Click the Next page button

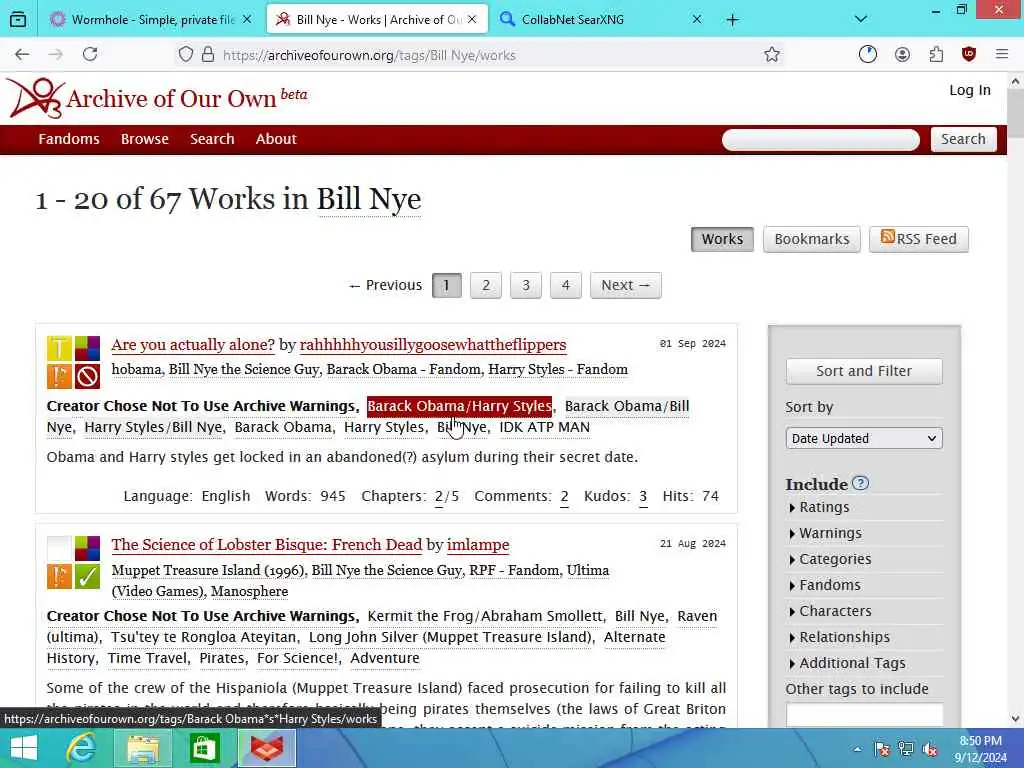click(x=626, y=285)
